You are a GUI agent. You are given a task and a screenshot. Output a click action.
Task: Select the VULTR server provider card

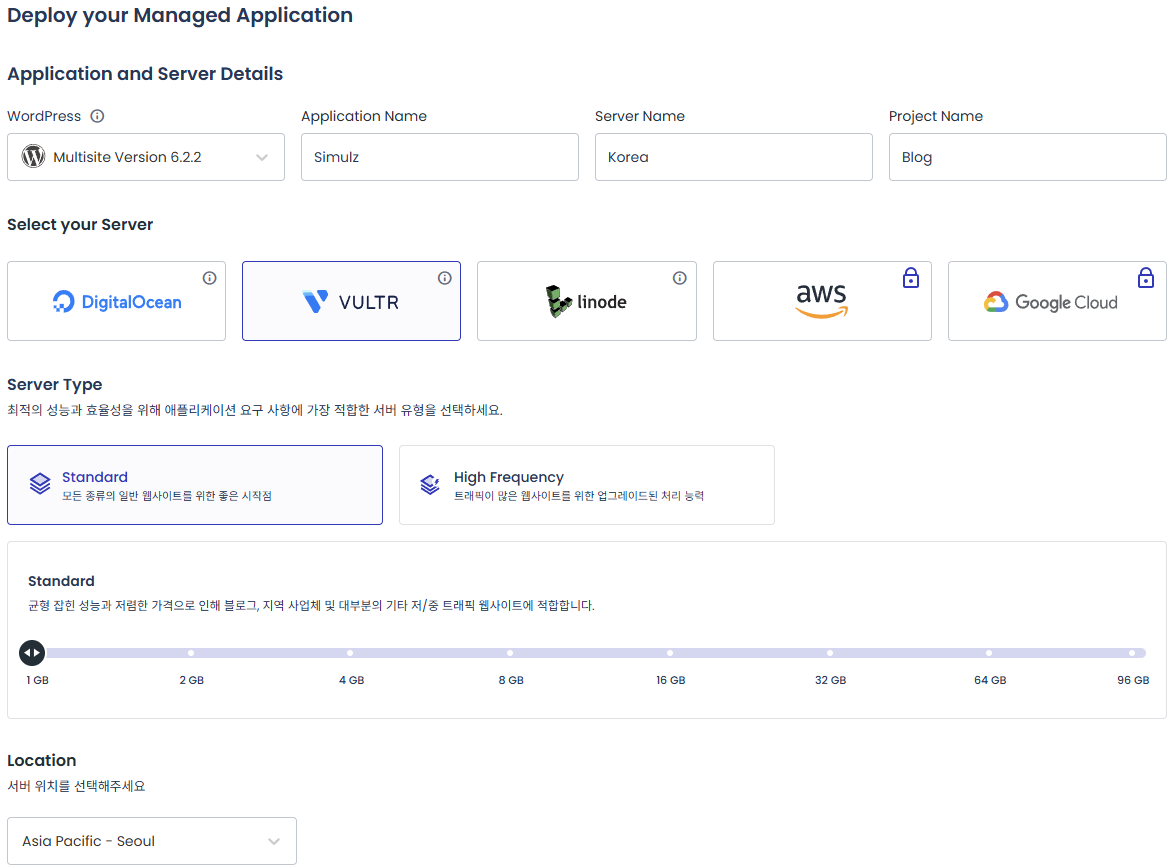click(351, 301)
